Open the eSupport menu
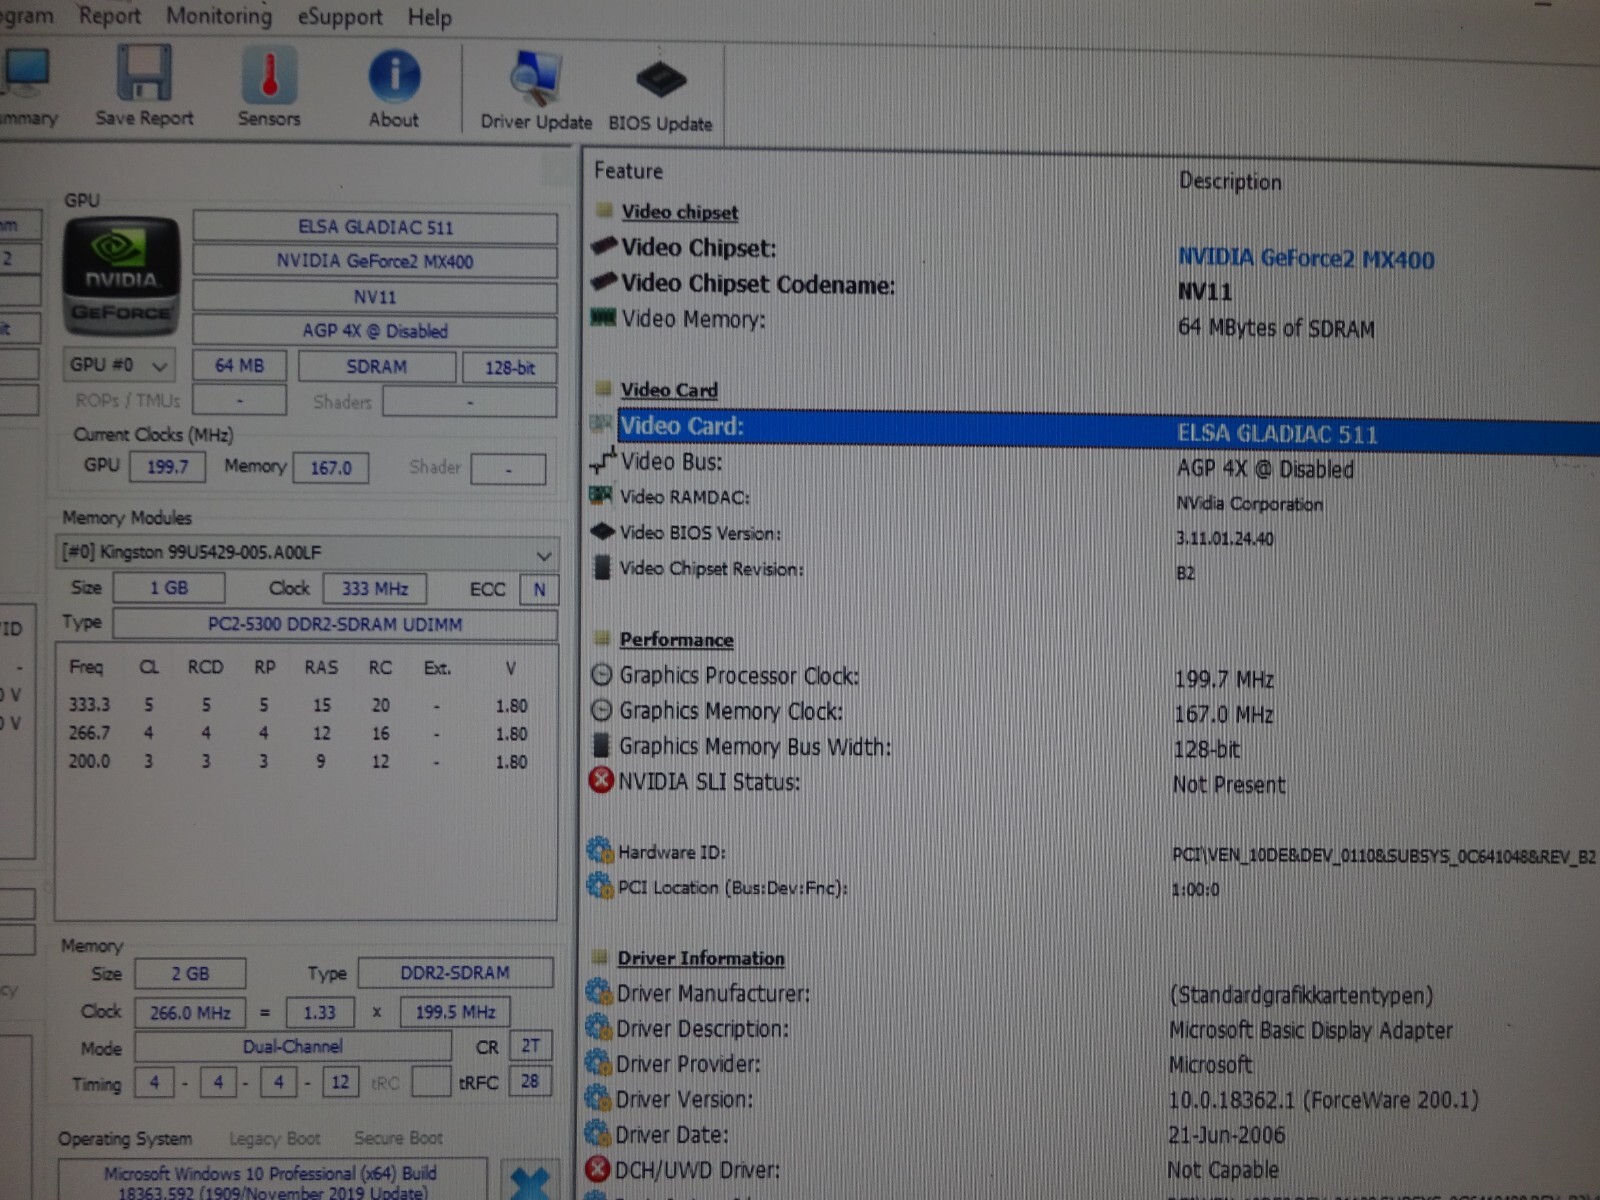 340,17
